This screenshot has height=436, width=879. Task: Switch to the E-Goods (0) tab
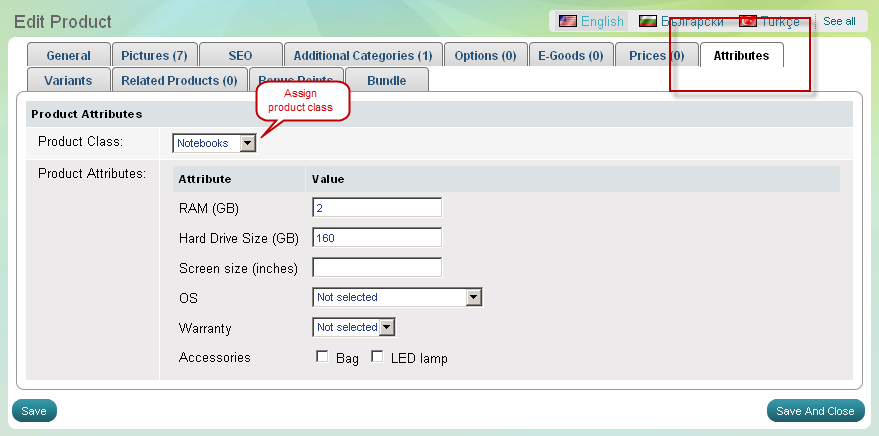coord(570,56)
